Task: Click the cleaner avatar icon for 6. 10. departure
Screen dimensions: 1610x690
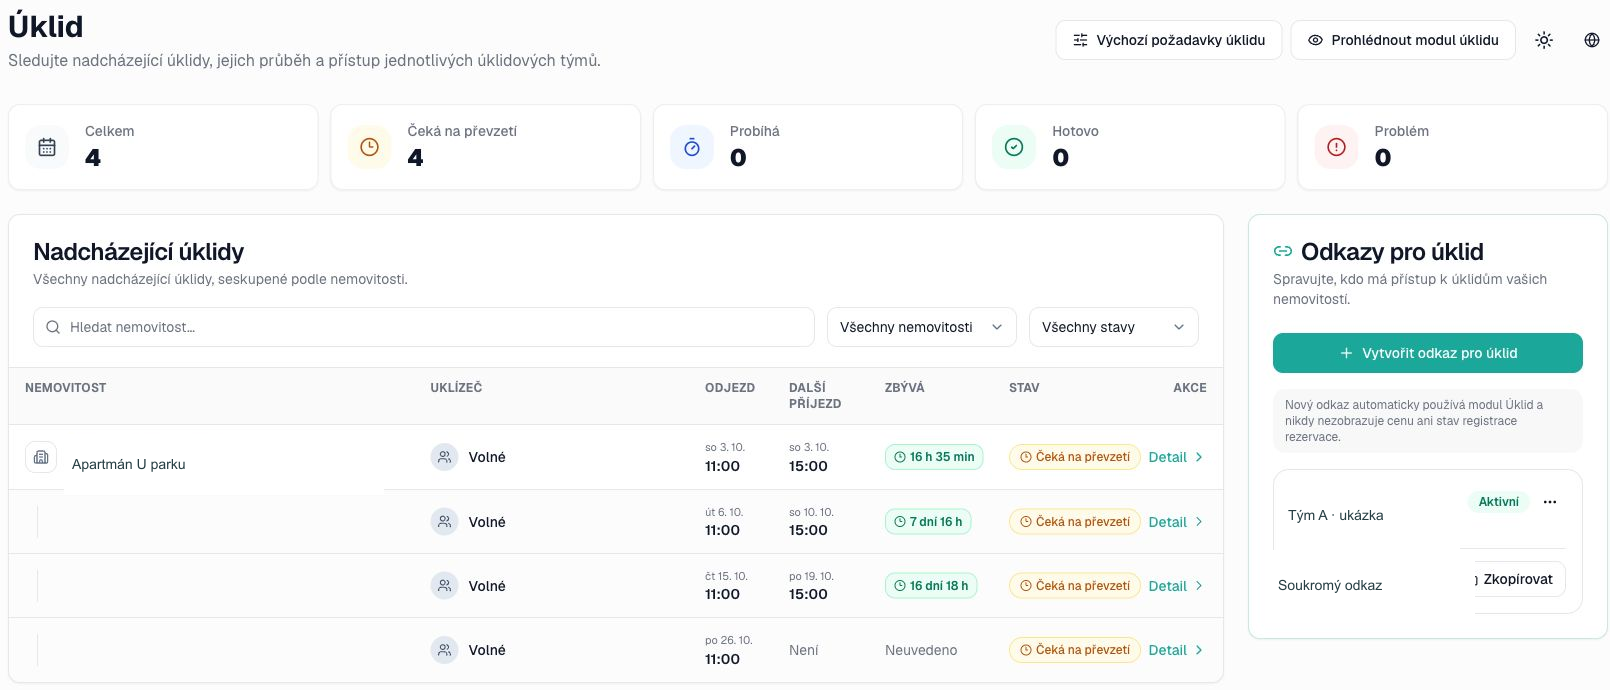Action: pos(444,521)
